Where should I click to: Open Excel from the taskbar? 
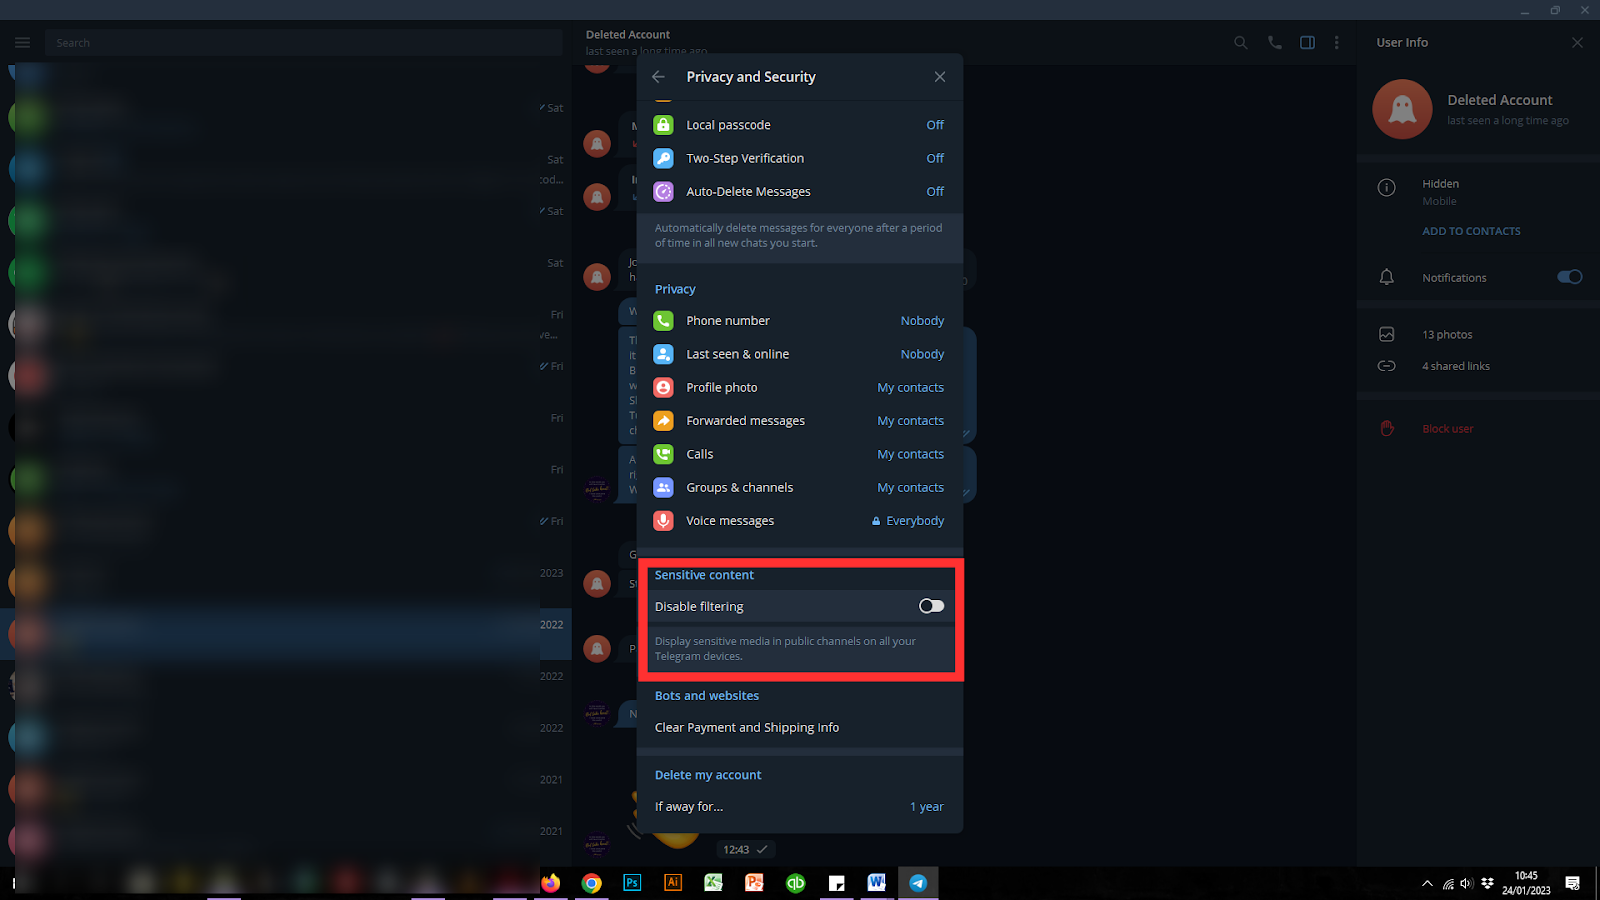(x=714, y=883)
